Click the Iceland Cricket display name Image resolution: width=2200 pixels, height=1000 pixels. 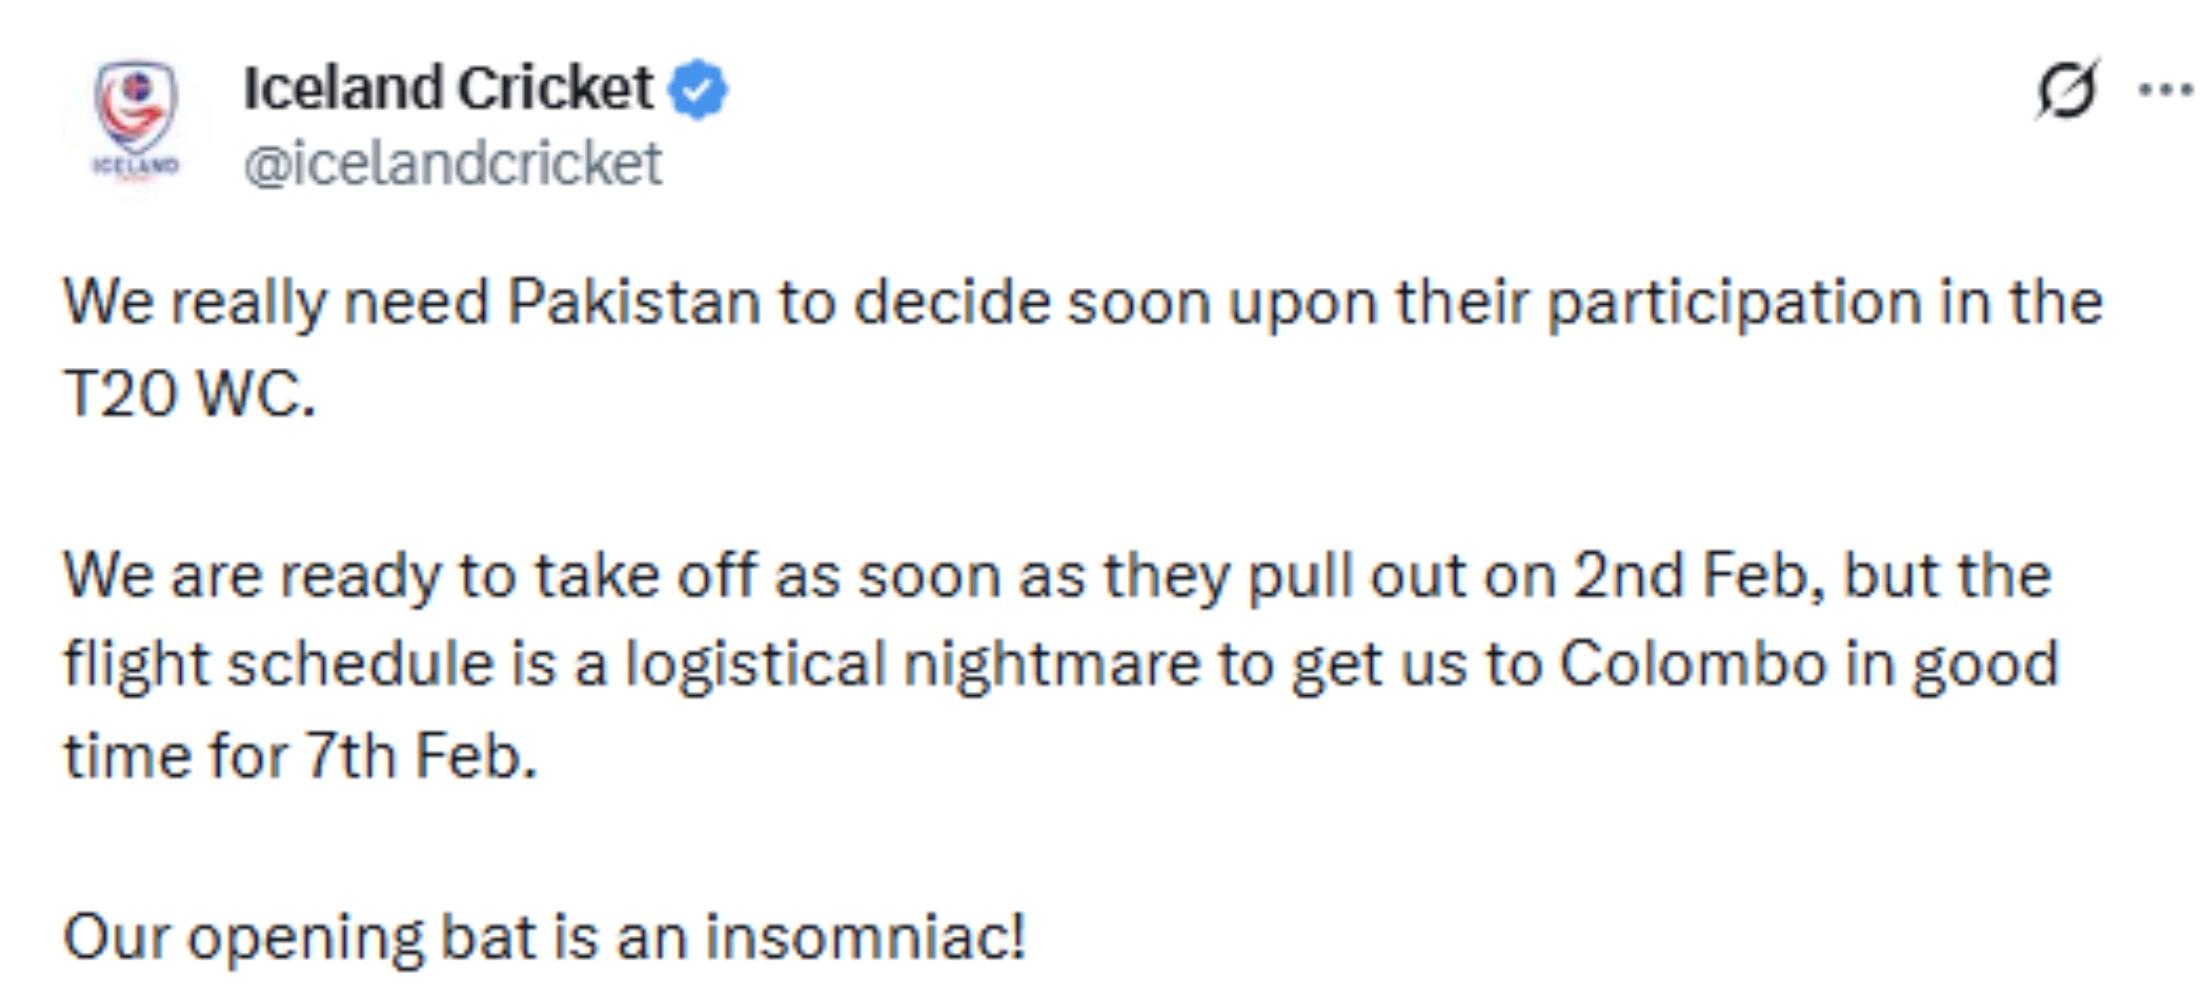448,88
